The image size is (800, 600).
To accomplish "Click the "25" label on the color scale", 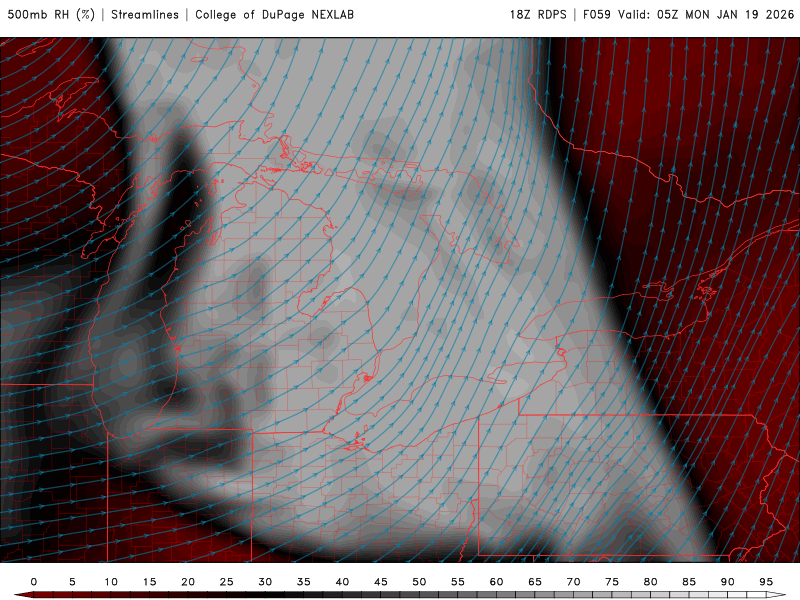I will pyautogui.click(x=227, y=582).
